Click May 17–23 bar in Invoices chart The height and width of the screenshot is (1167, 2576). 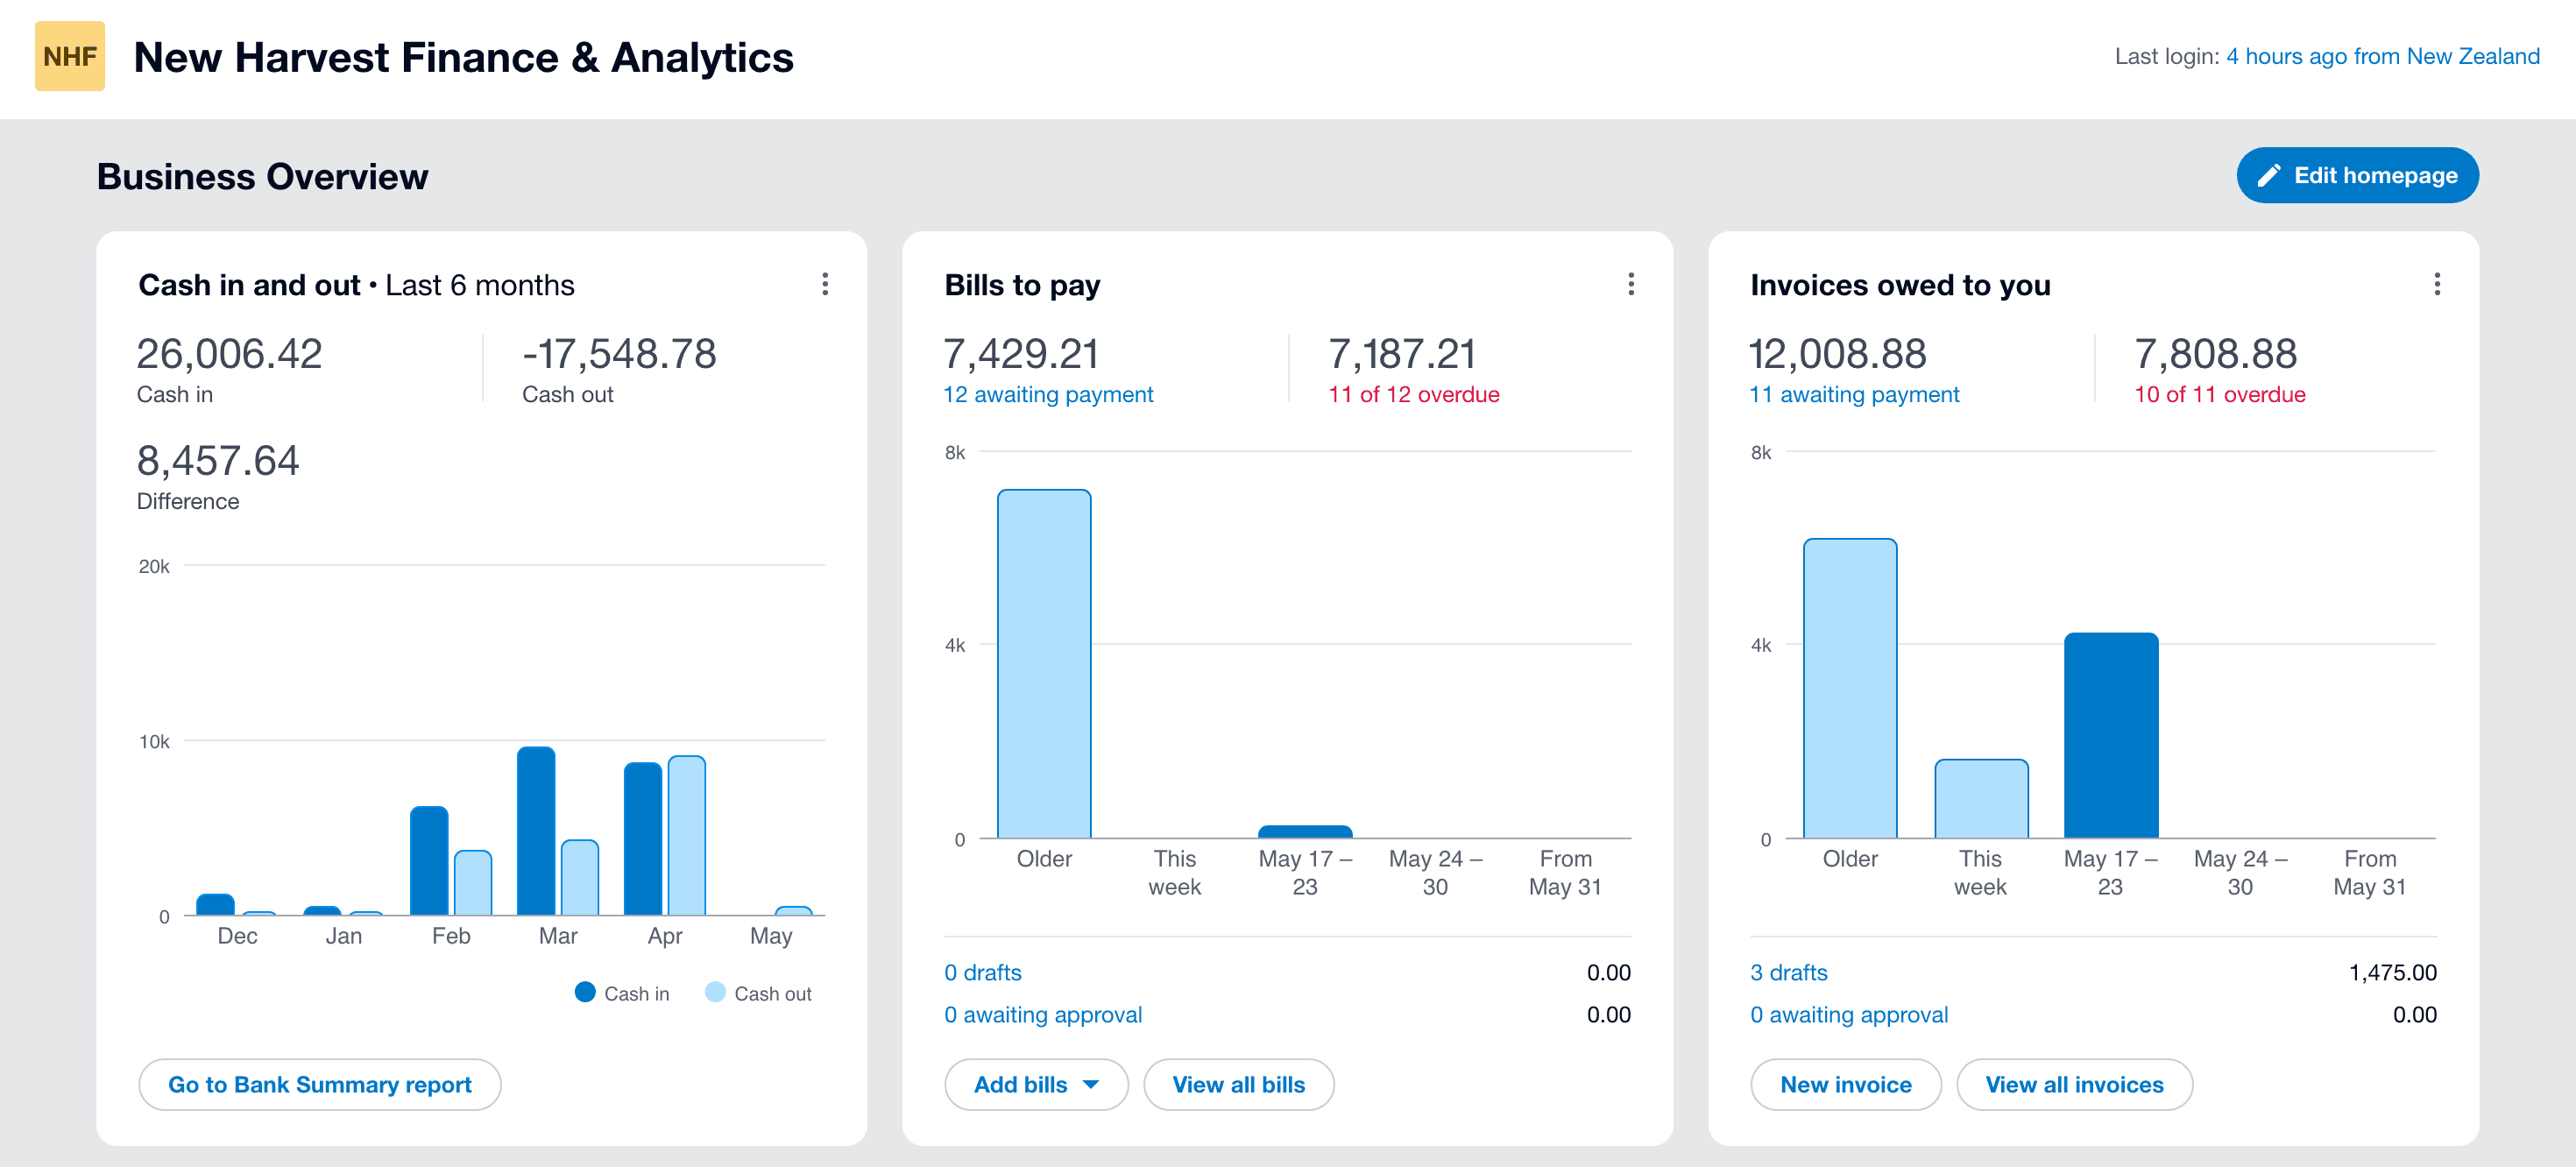point(2111,735)
